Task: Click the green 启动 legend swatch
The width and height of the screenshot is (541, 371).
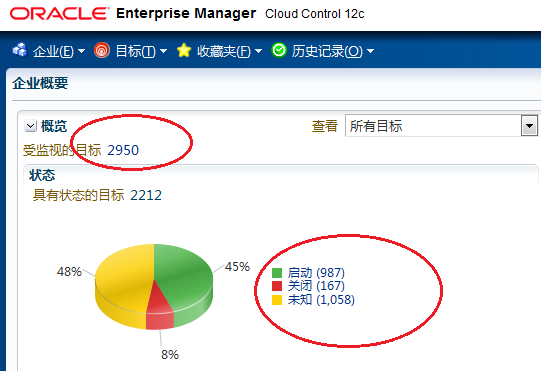Action: pos(277,273)
